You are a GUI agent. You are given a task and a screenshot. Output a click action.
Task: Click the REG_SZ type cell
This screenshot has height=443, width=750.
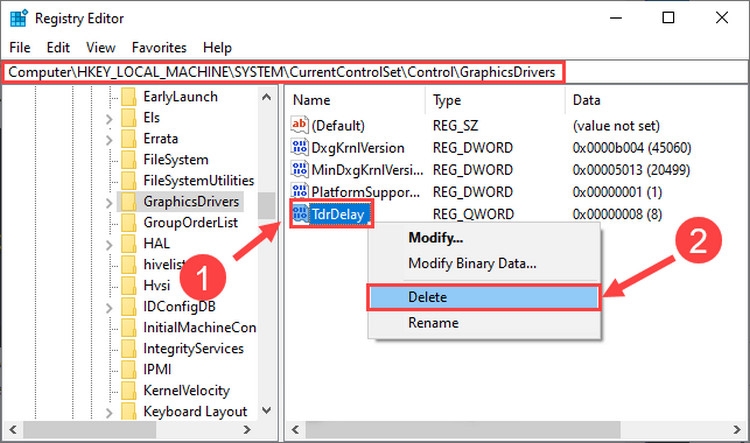[455, 126]
